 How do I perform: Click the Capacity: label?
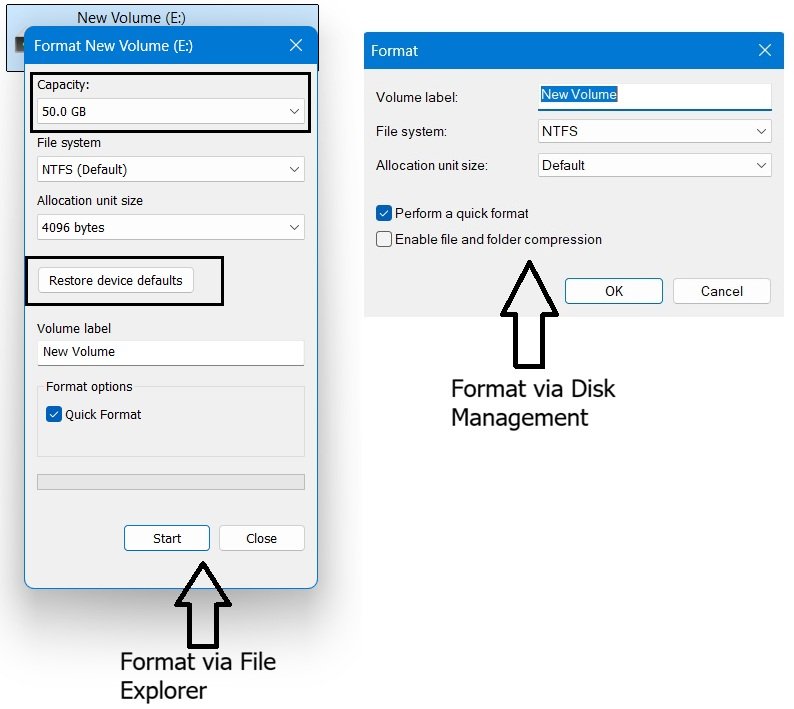(63, 85)
